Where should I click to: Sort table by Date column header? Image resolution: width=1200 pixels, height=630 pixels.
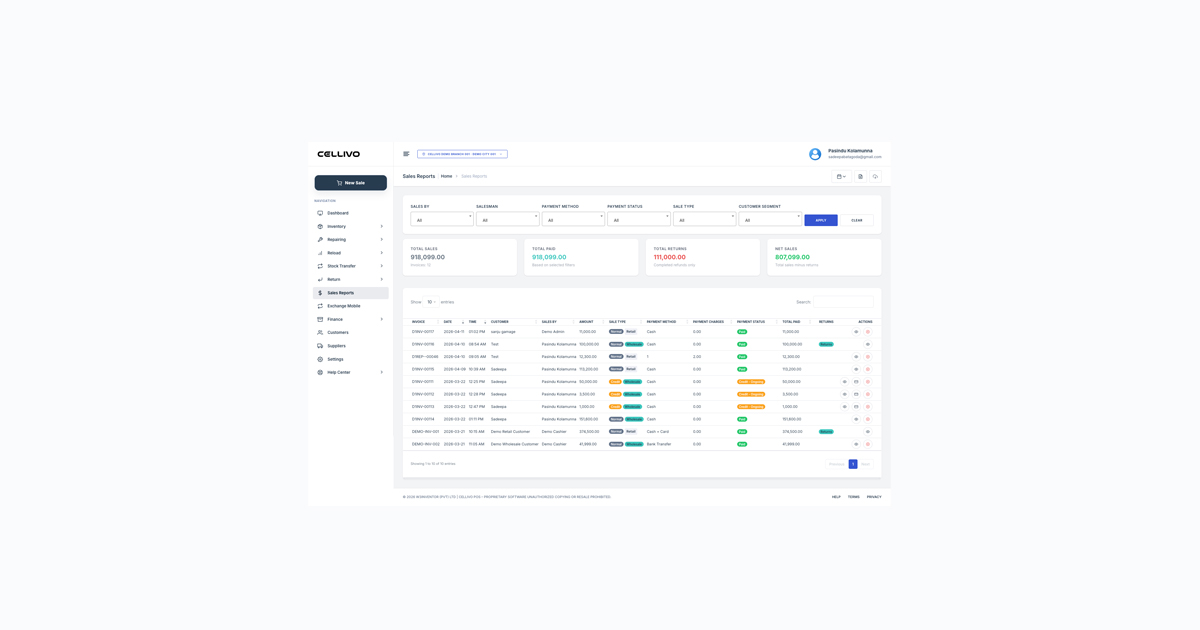pos(454,322)
